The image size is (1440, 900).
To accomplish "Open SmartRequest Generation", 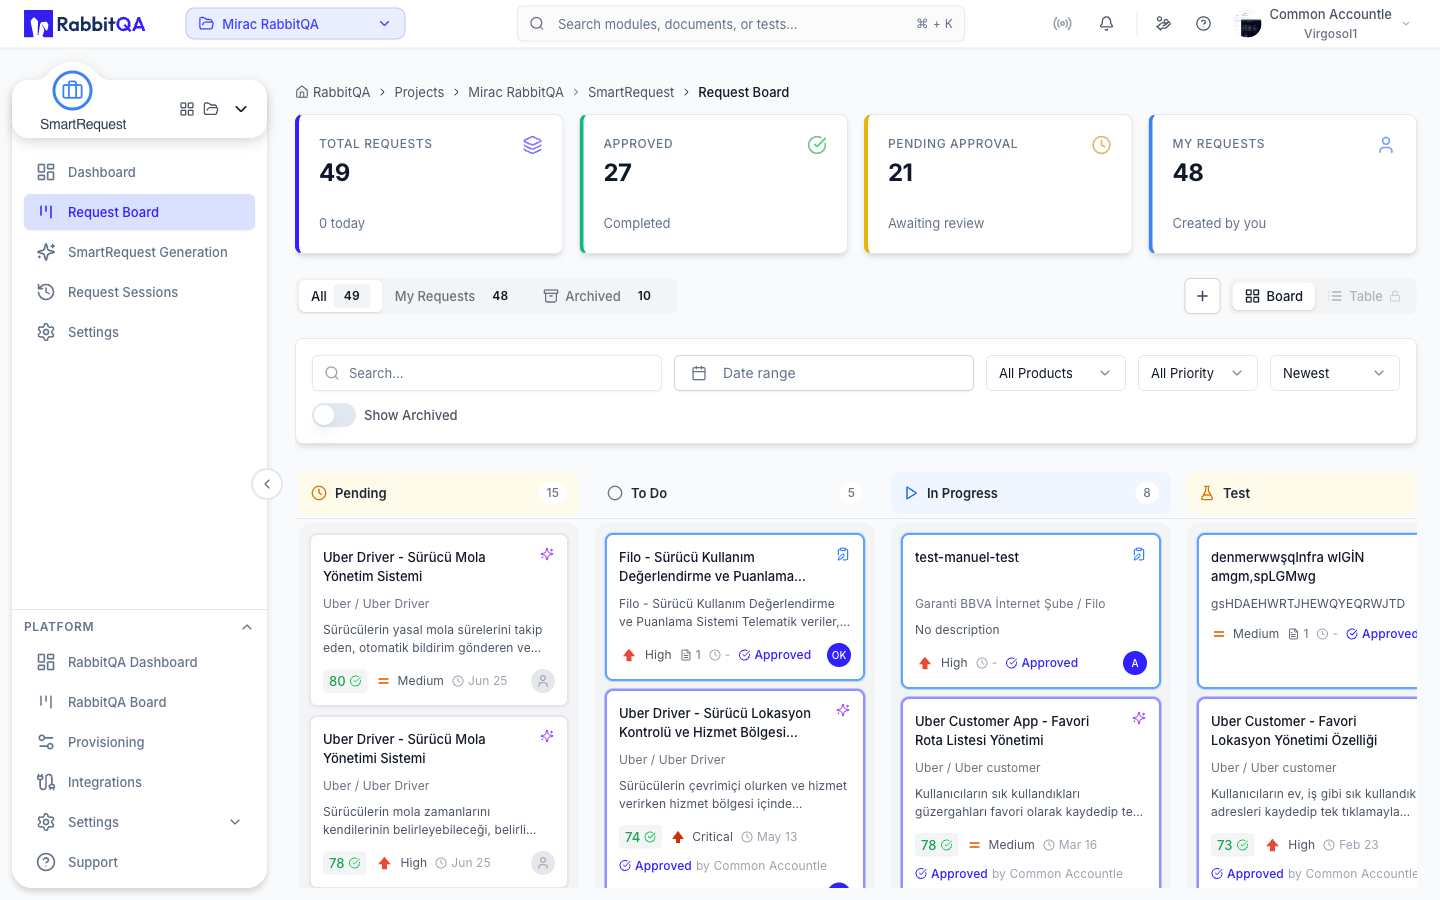I will tap(139, 252).
